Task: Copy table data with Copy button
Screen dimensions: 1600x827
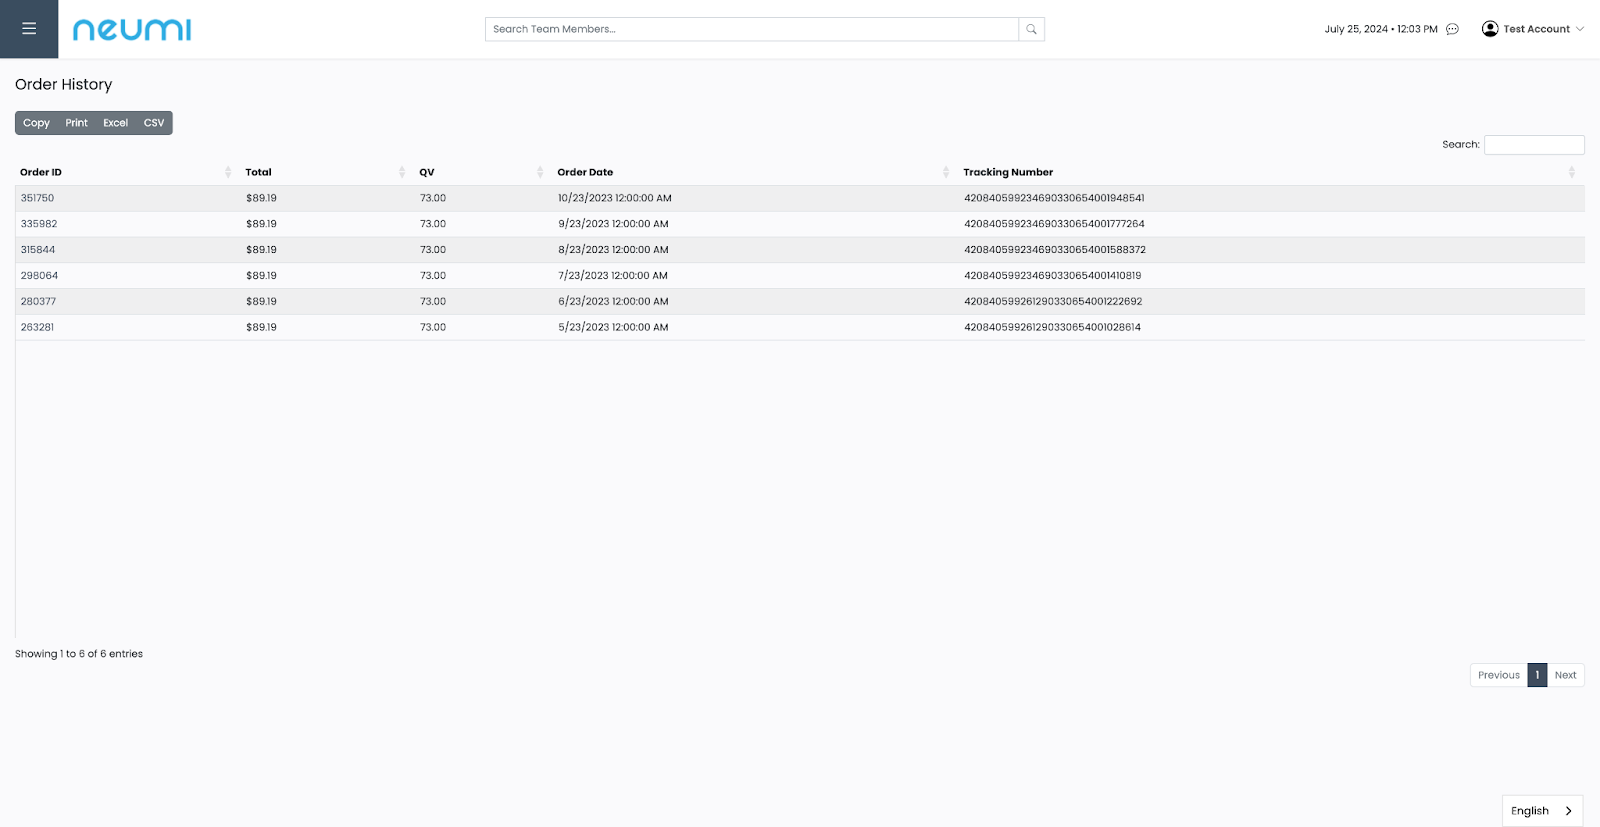Action: coord(36,123)
